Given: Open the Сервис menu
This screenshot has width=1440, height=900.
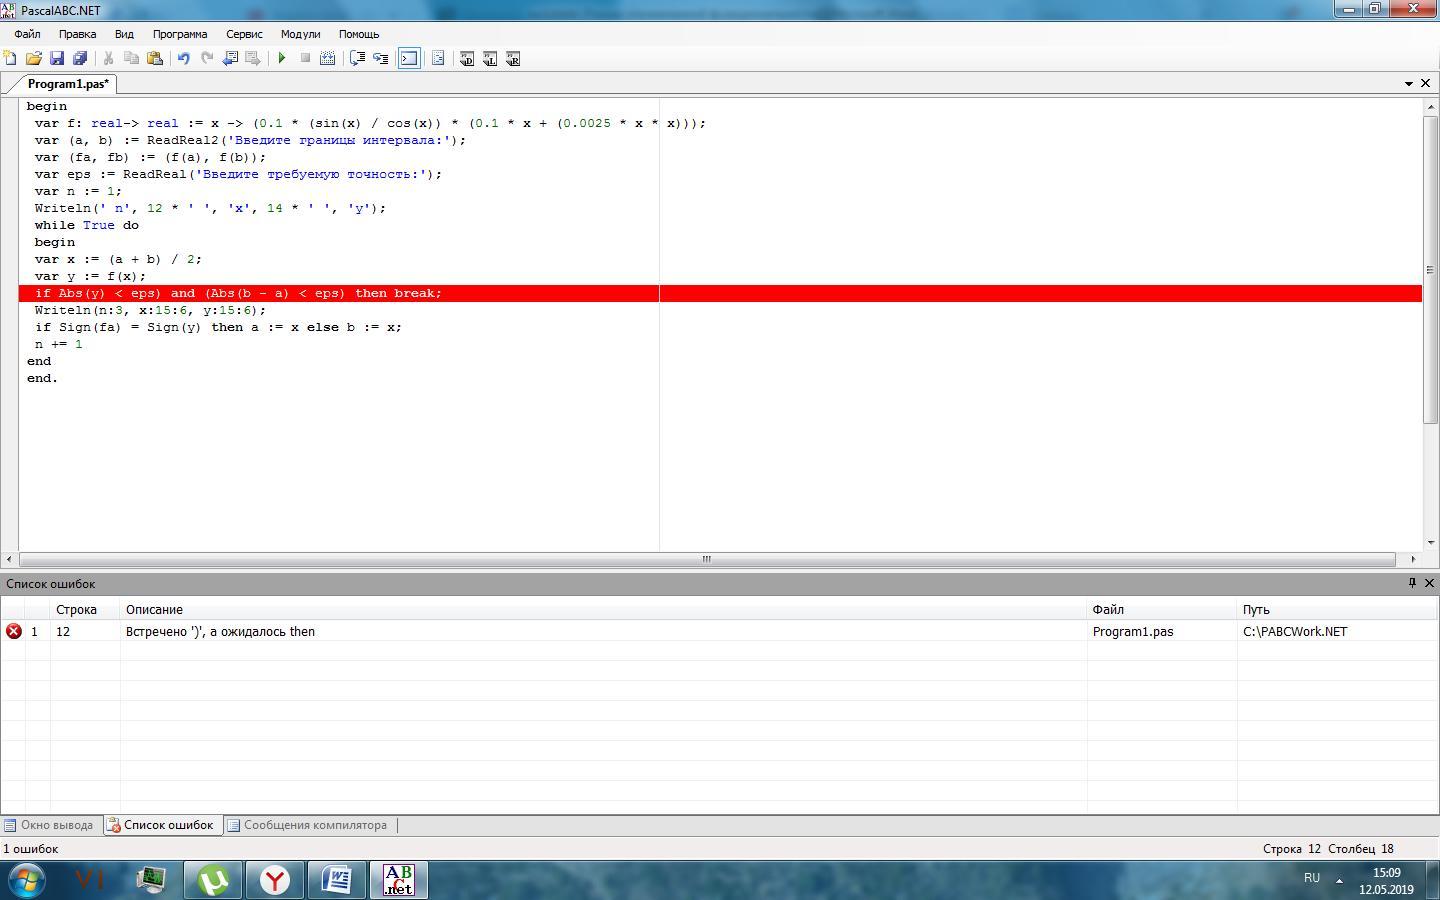Looking at the screenshot, I should (x=244, y=34).
